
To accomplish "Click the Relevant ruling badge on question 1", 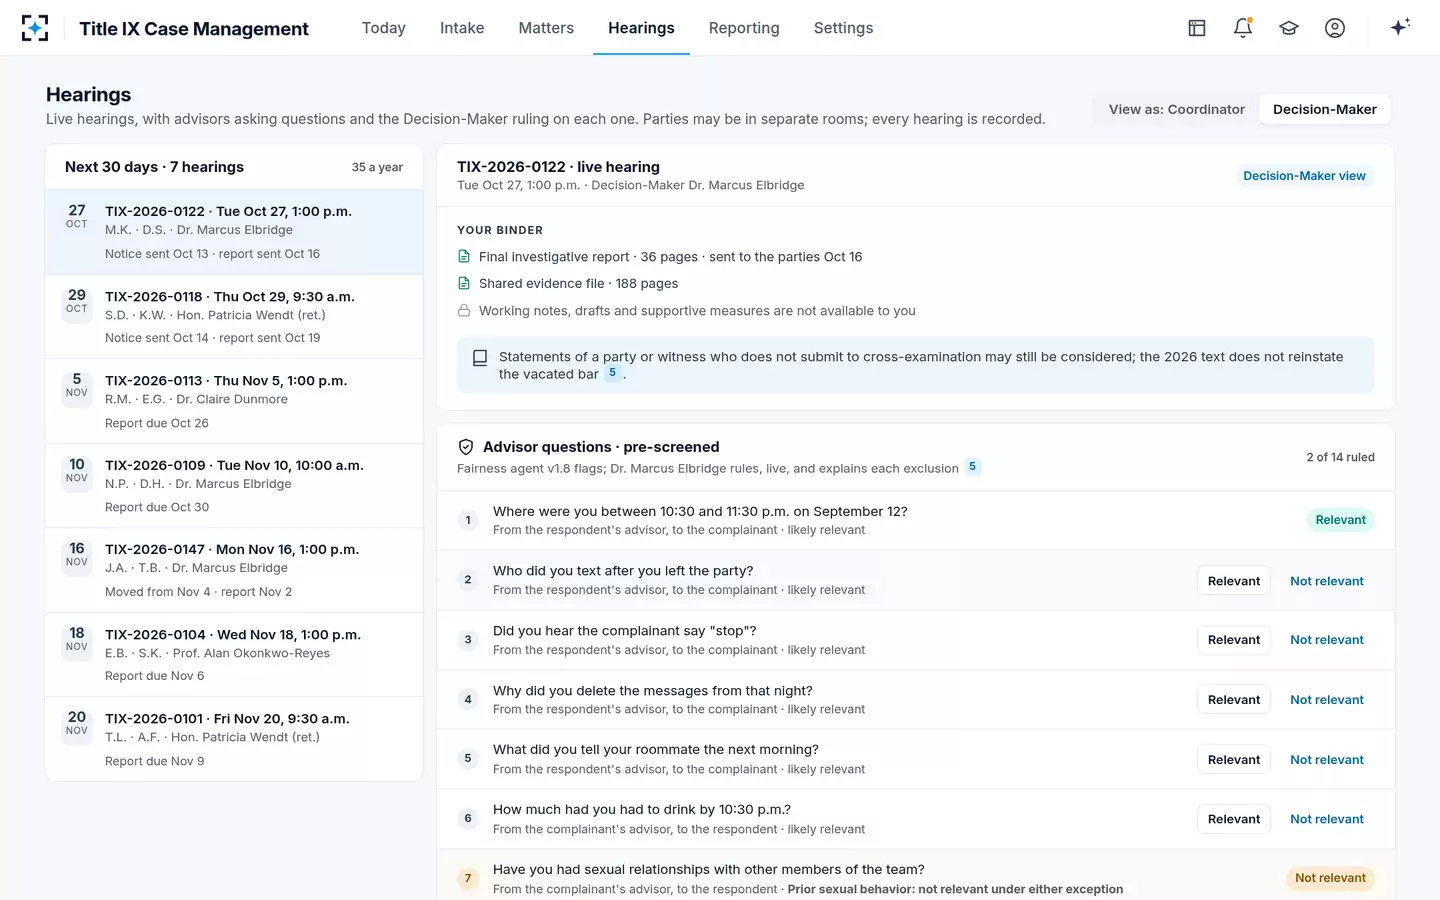I will click(x=1340, y=520).
